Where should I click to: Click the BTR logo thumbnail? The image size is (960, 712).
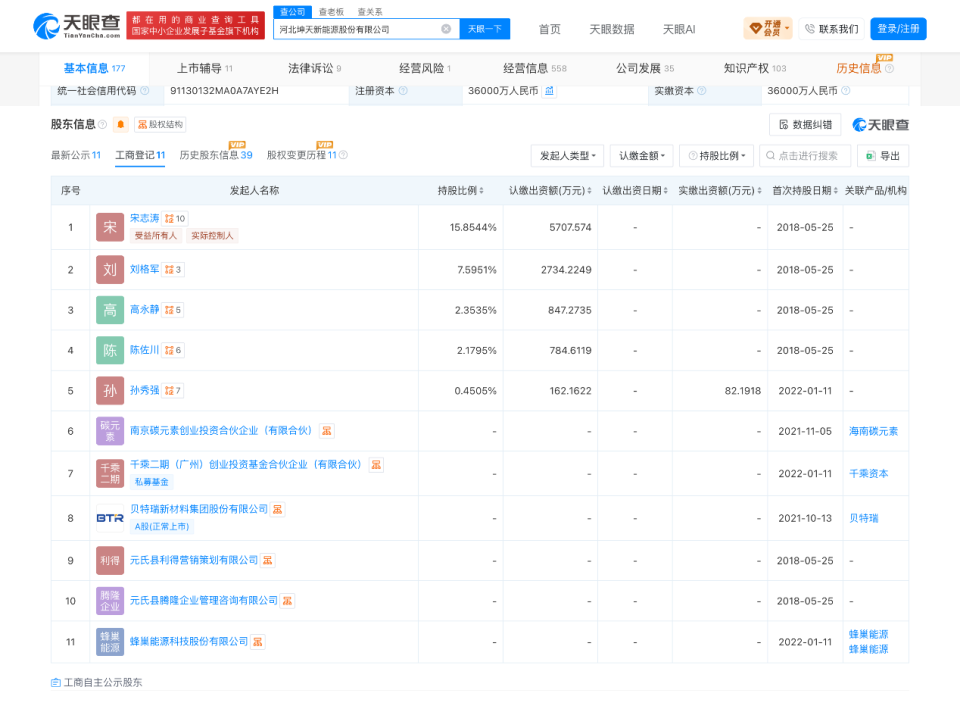110,518
